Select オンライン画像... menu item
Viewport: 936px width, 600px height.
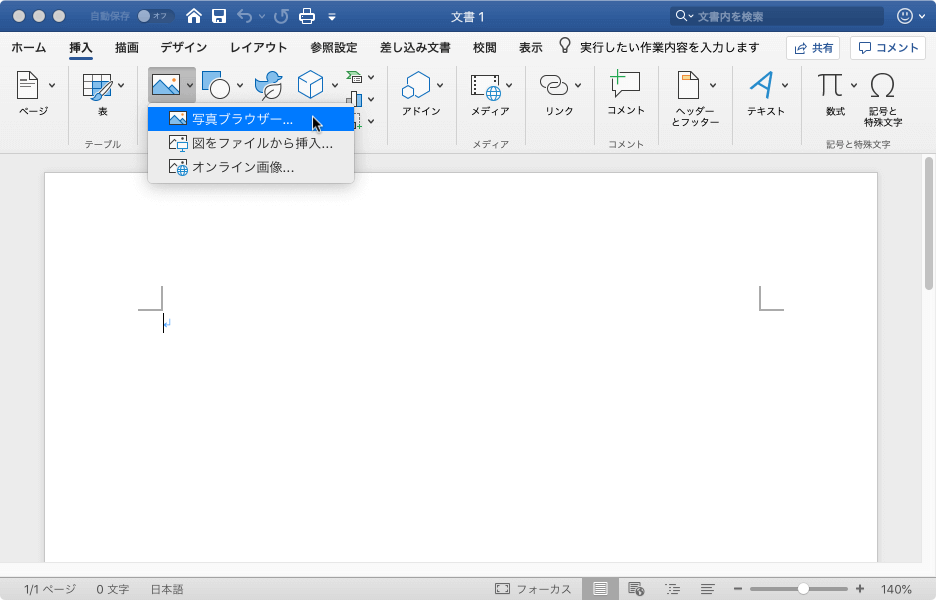point(251,167)
